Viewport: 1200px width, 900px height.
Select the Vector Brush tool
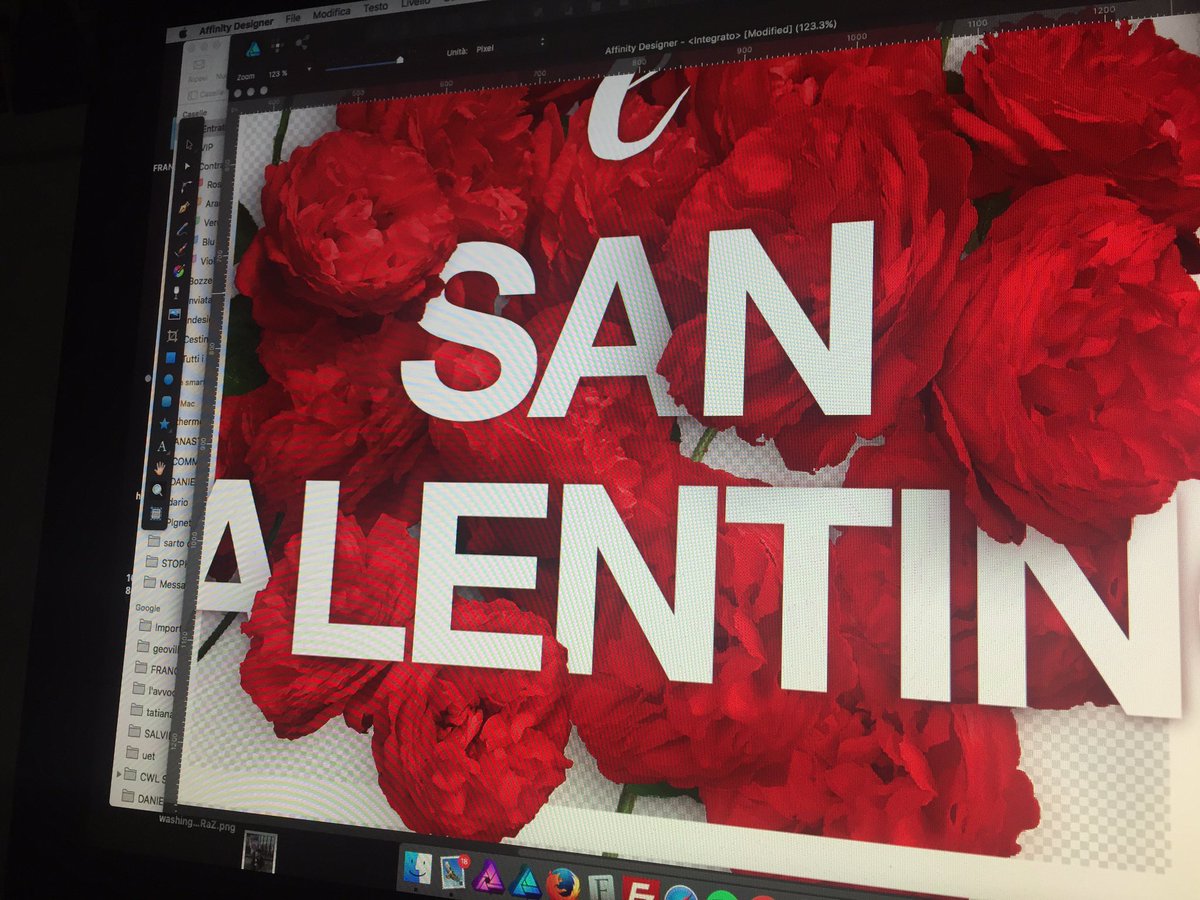click(181, 248)
